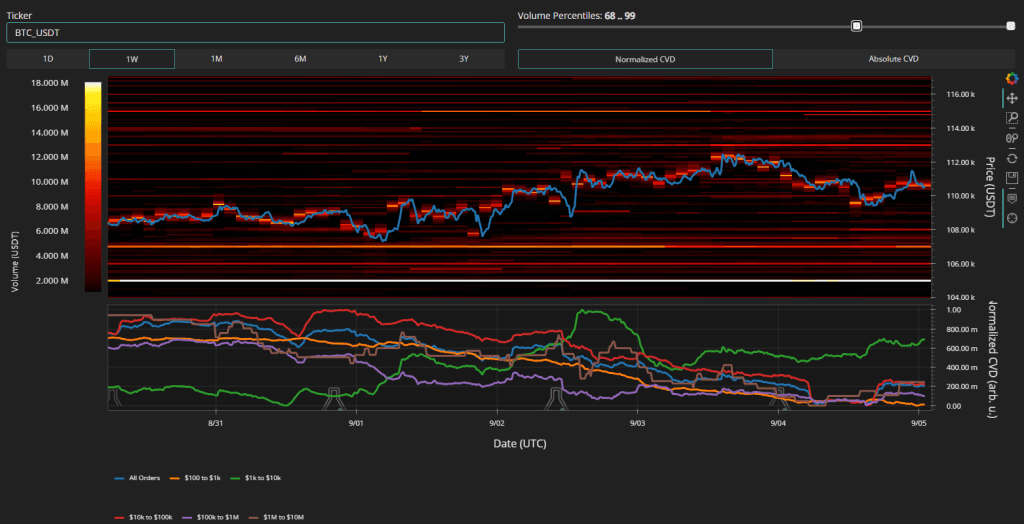Select the Pan tool in chart toolbar
Viewport: 1024px width, 524px height.
tap(1012, 98)
